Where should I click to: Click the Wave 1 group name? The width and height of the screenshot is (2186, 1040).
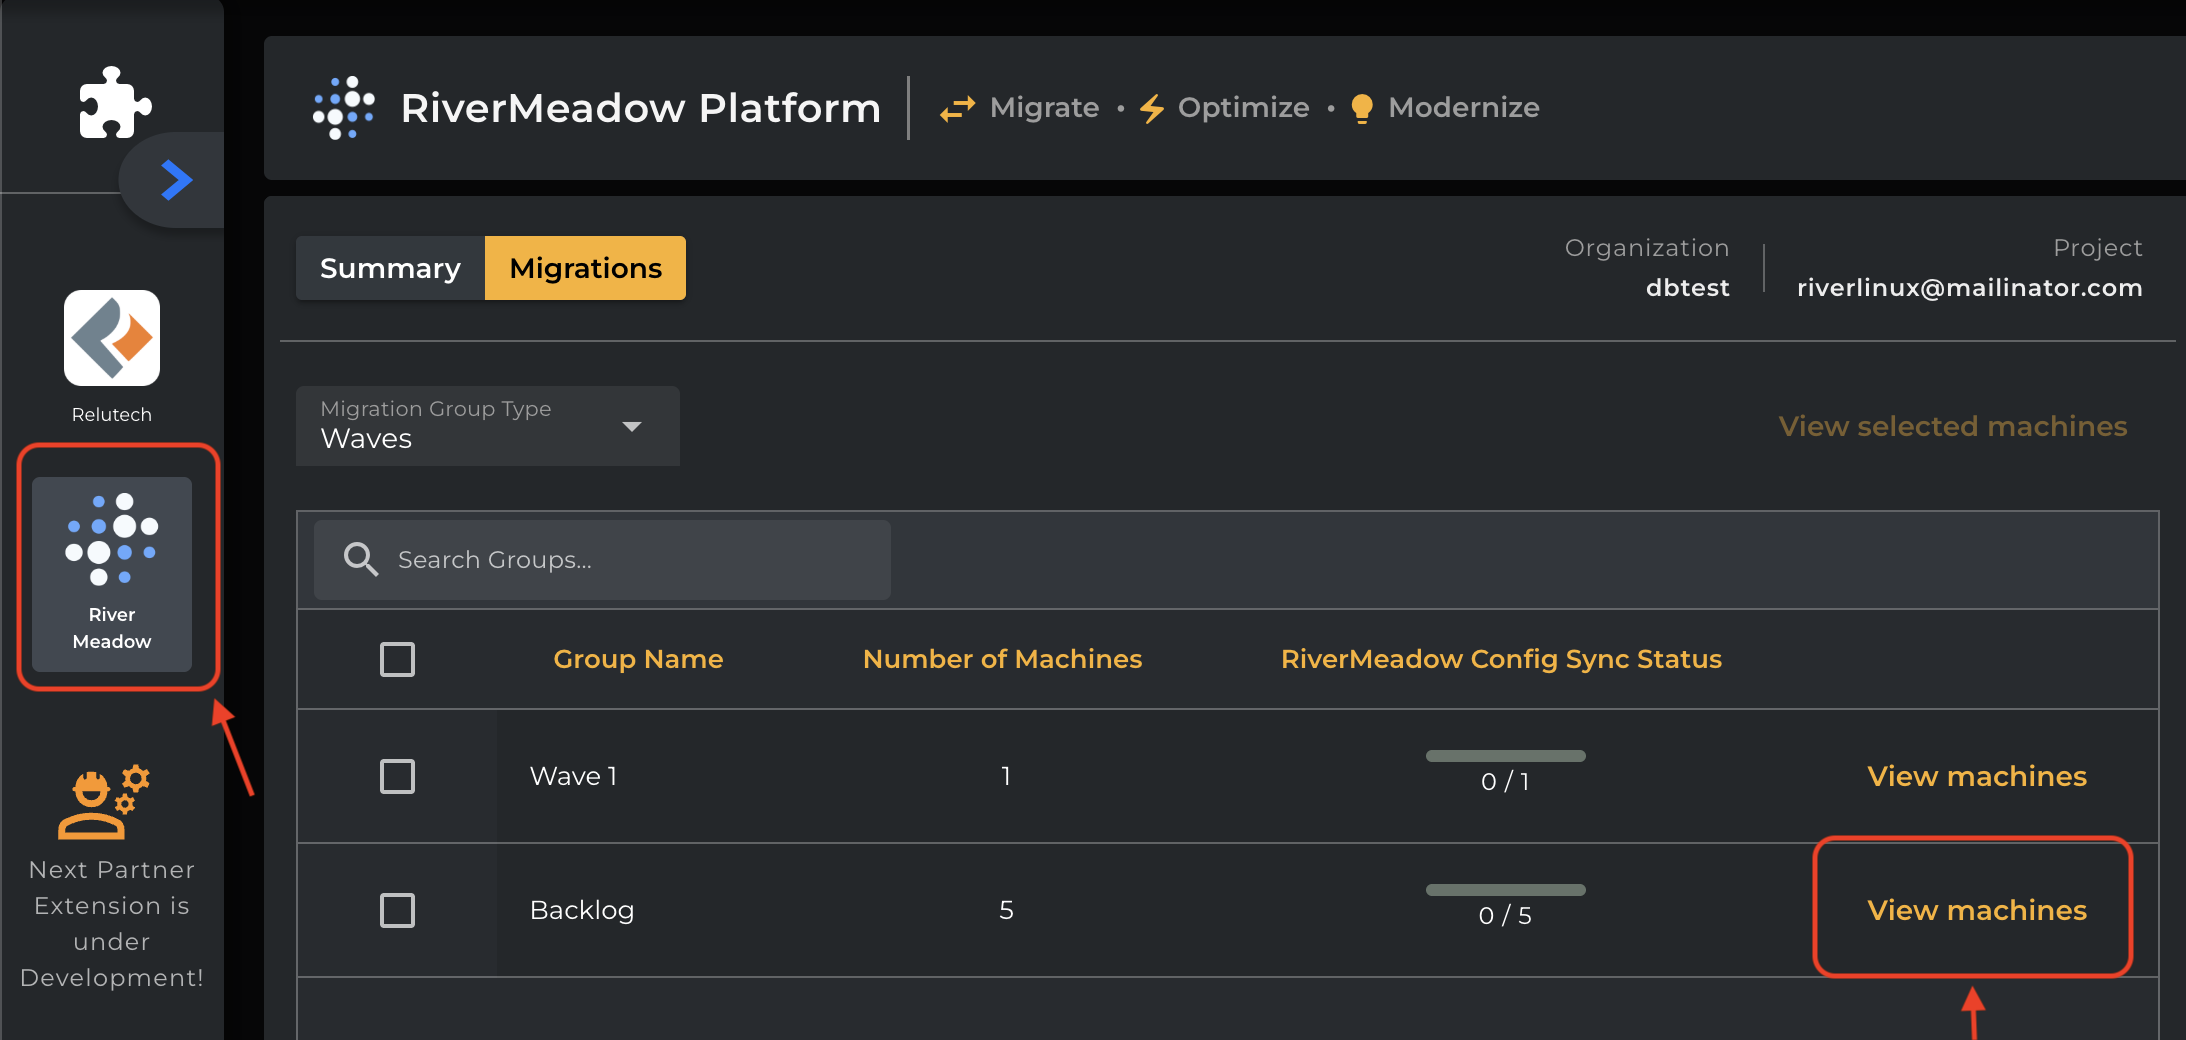574,776
